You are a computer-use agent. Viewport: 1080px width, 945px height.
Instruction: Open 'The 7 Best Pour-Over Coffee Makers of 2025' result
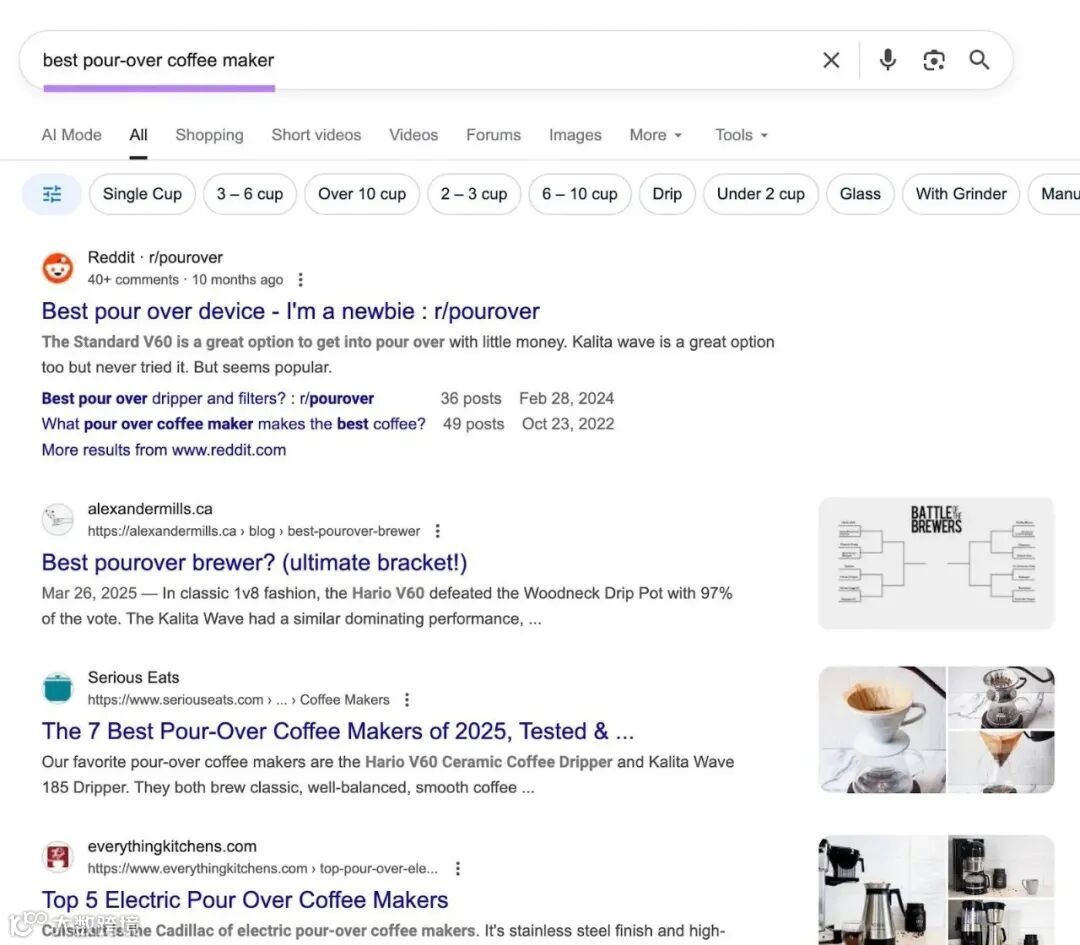338,731
